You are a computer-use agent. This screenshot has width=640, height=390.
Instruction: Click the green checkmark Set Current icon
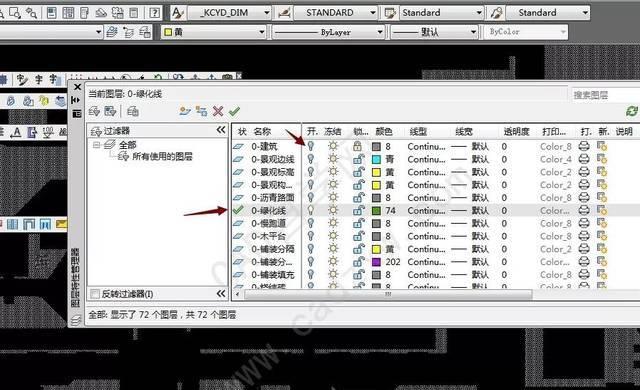[x=234, y=111]
